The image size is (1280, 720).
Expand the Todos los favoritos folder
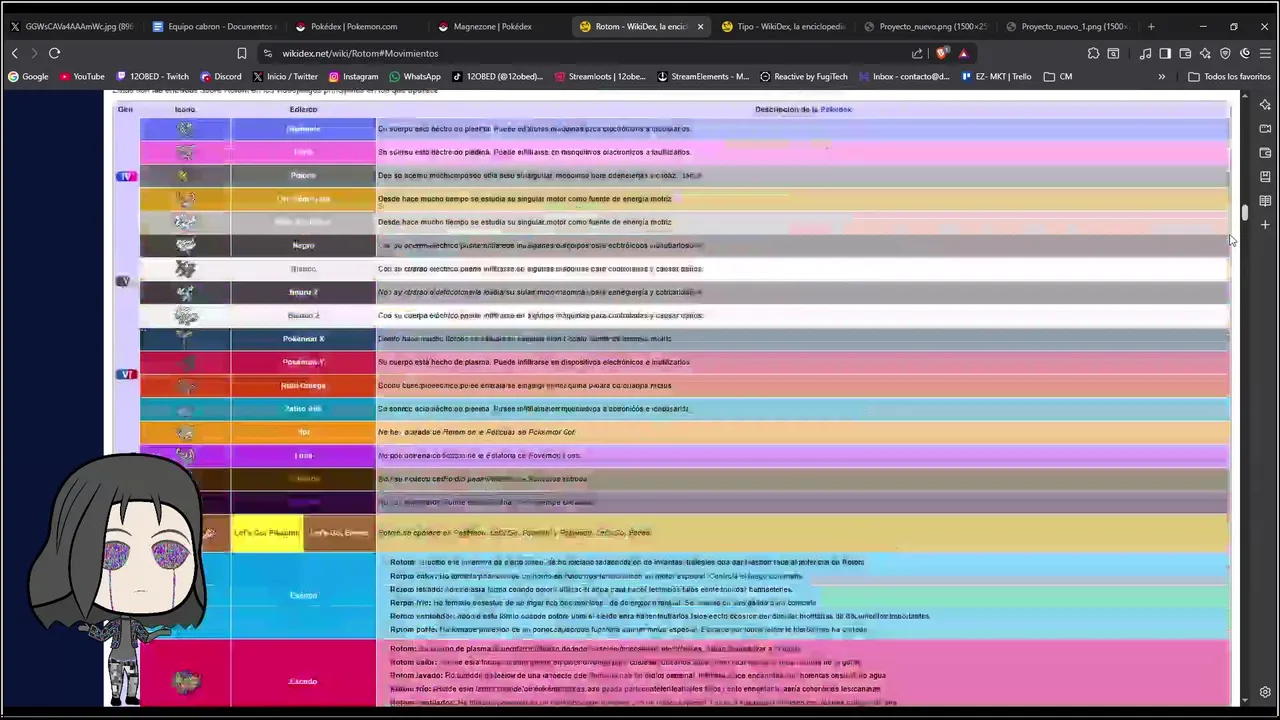1229,76
